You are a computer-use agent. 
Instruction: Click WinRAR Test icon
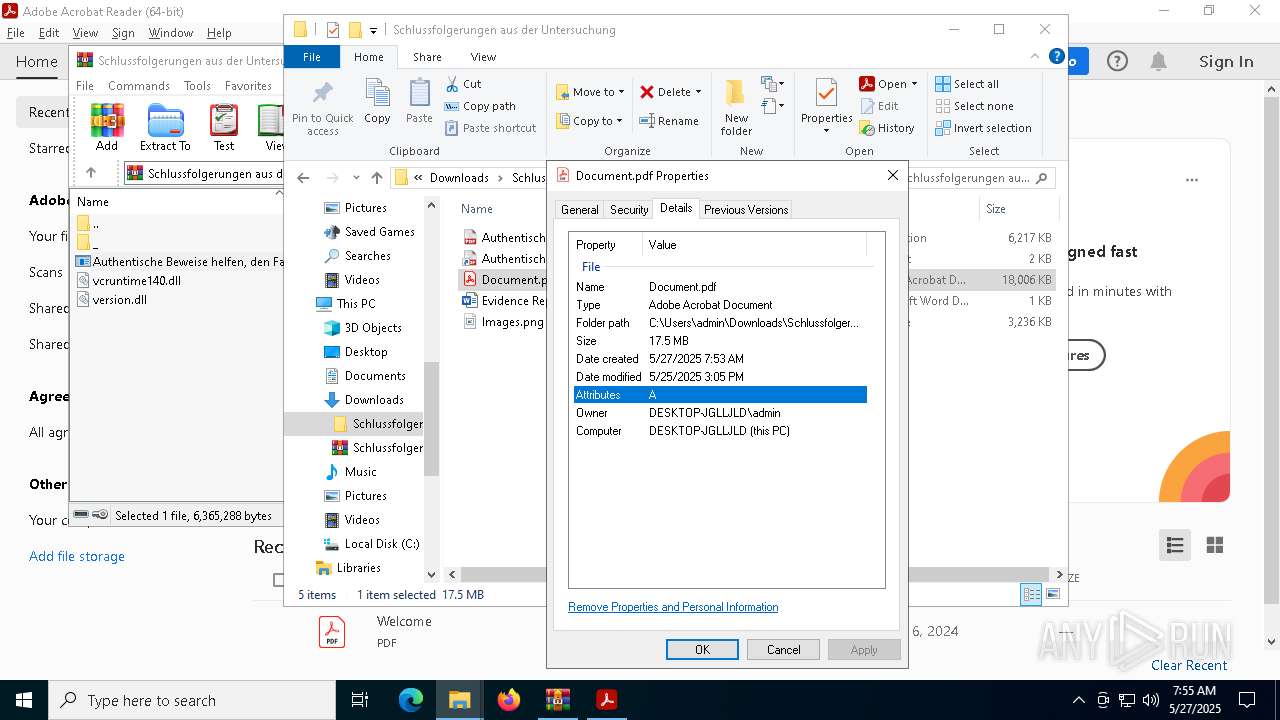[x=224, y=119]
